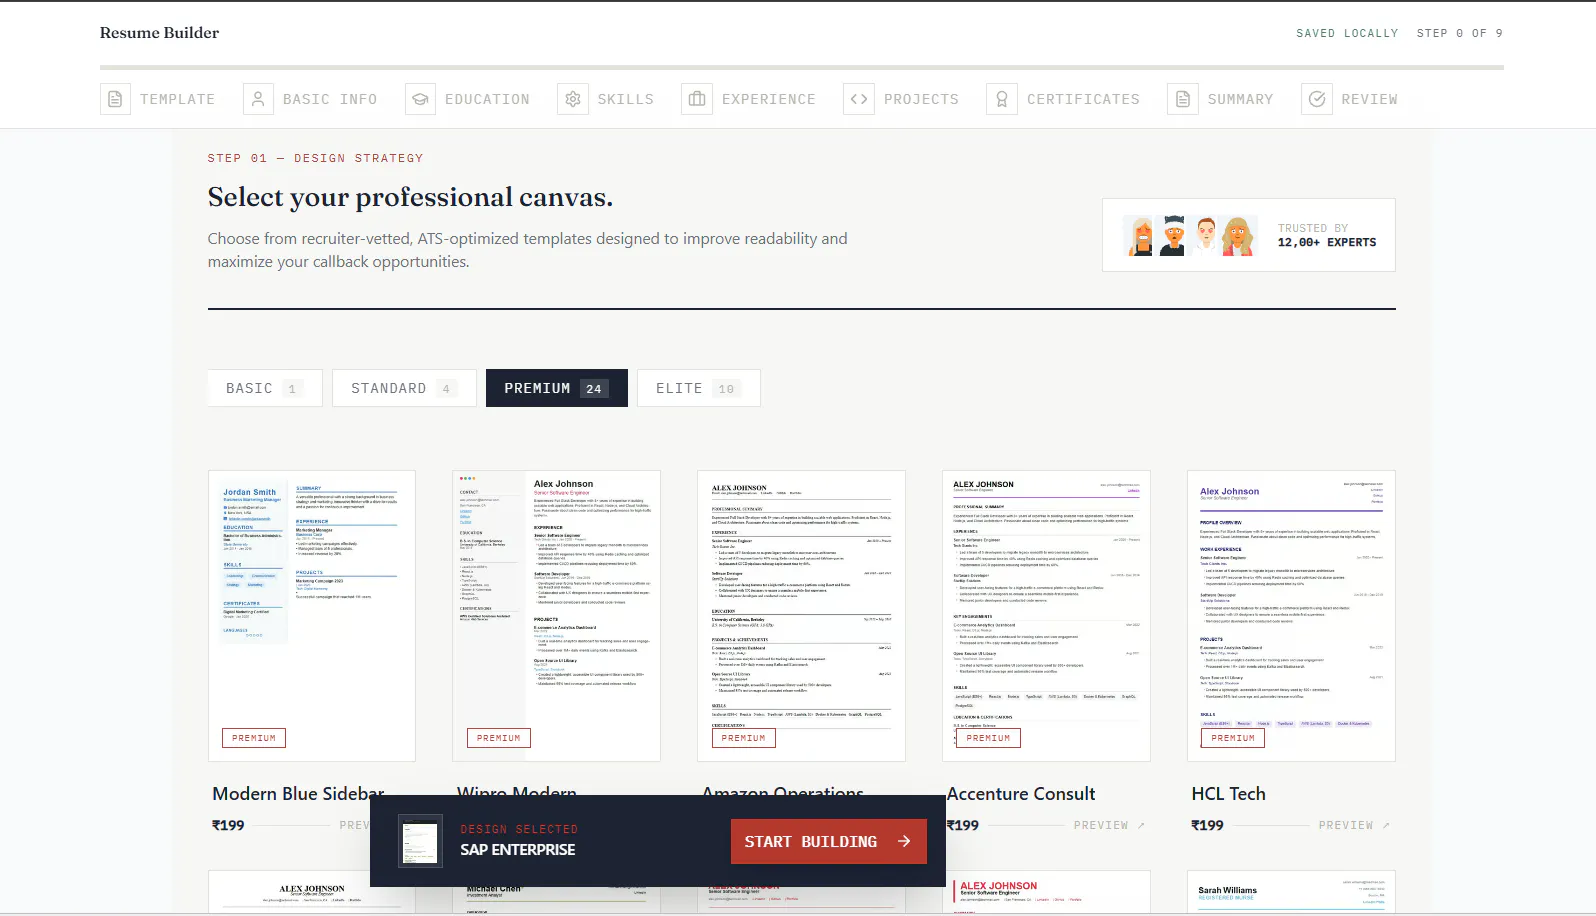Click the Resume Builder logo text

point(159,32)
